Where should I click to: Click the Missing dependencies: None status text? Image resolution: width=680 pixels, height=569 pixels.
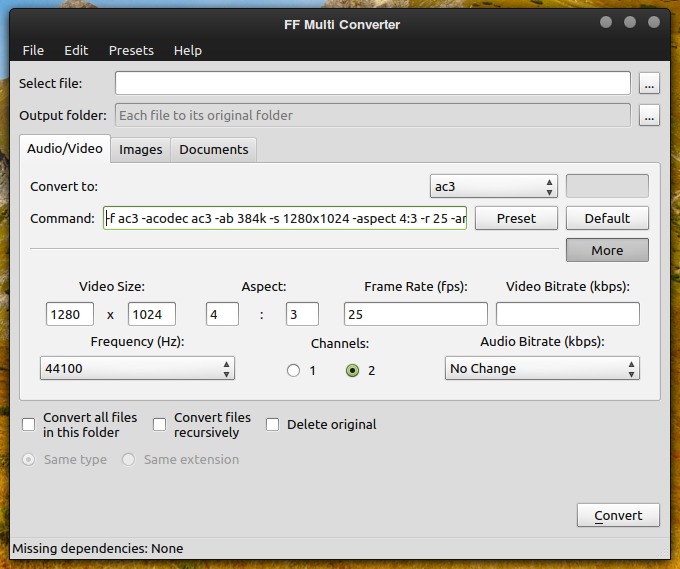click(x=98, y=549)
